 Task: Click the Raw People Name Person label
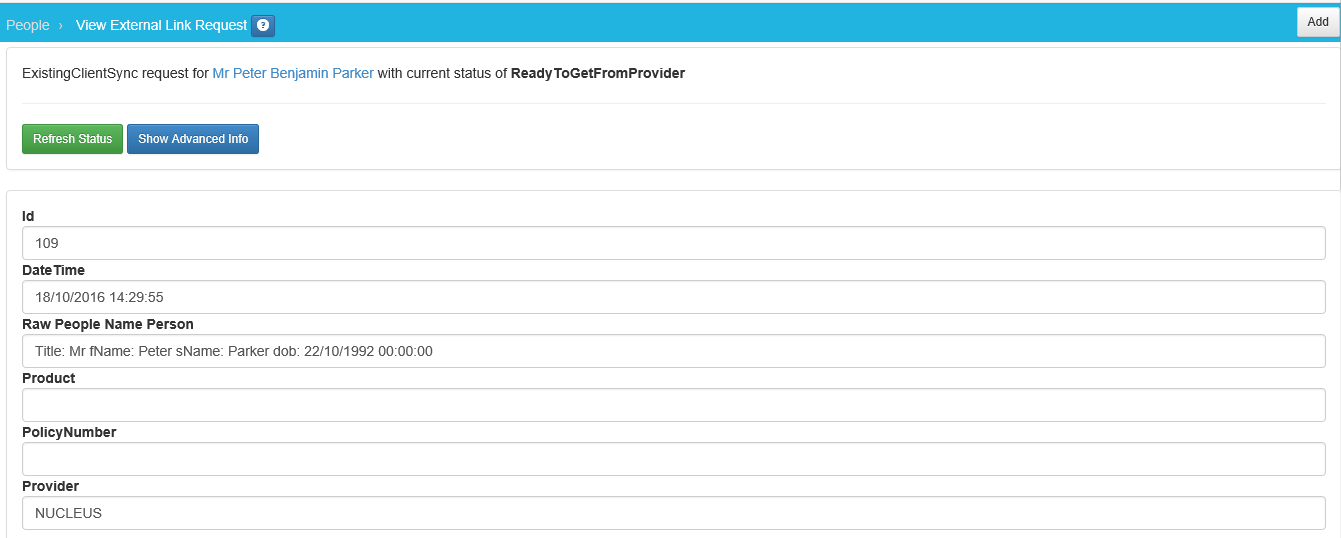click(x=108, y=324)
